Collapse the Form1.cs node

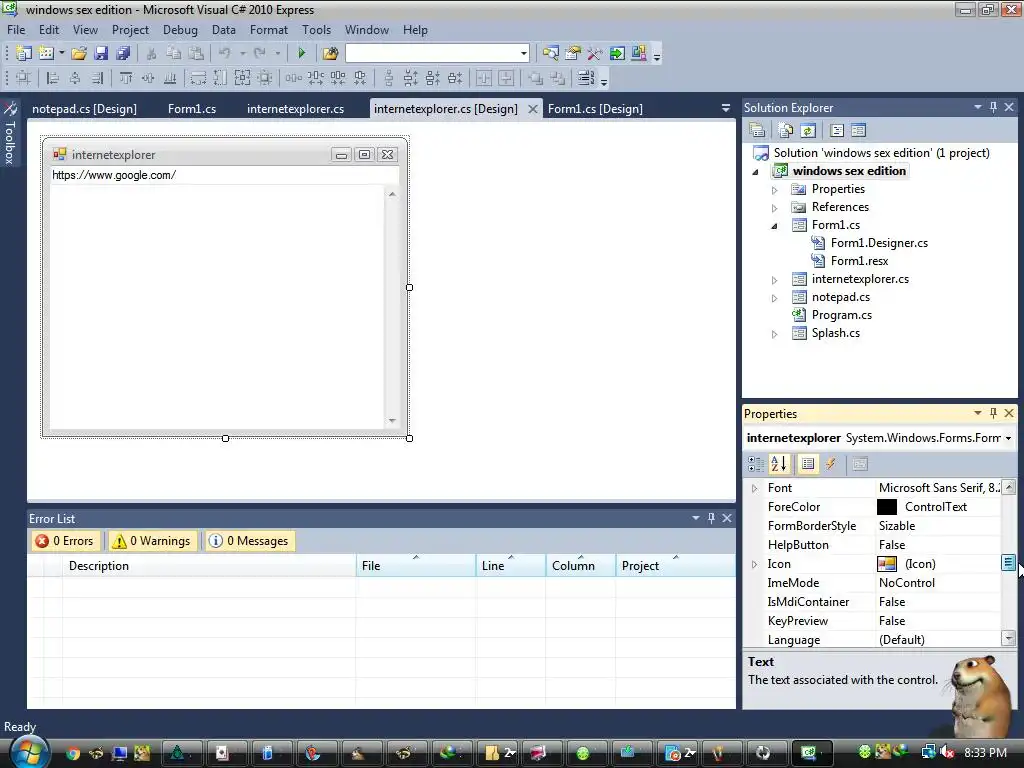click(775, 226)
